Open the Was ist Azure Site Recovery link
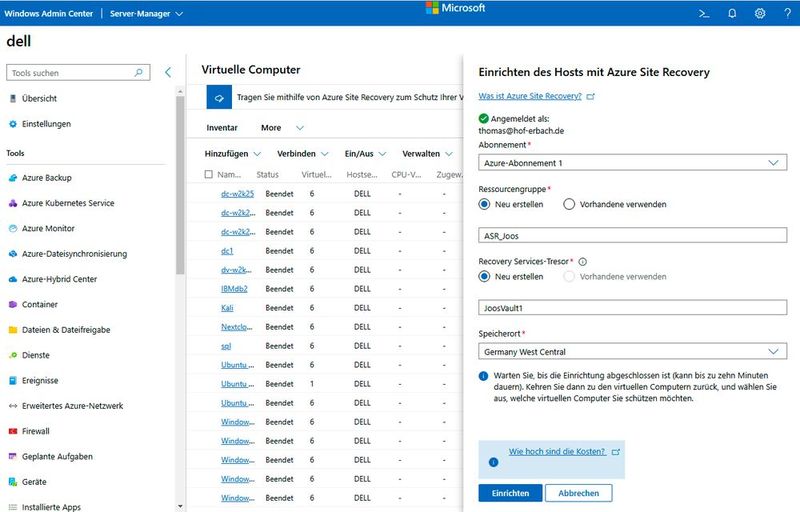The height and width of the screenshot is (512, 800). (530, 96)
